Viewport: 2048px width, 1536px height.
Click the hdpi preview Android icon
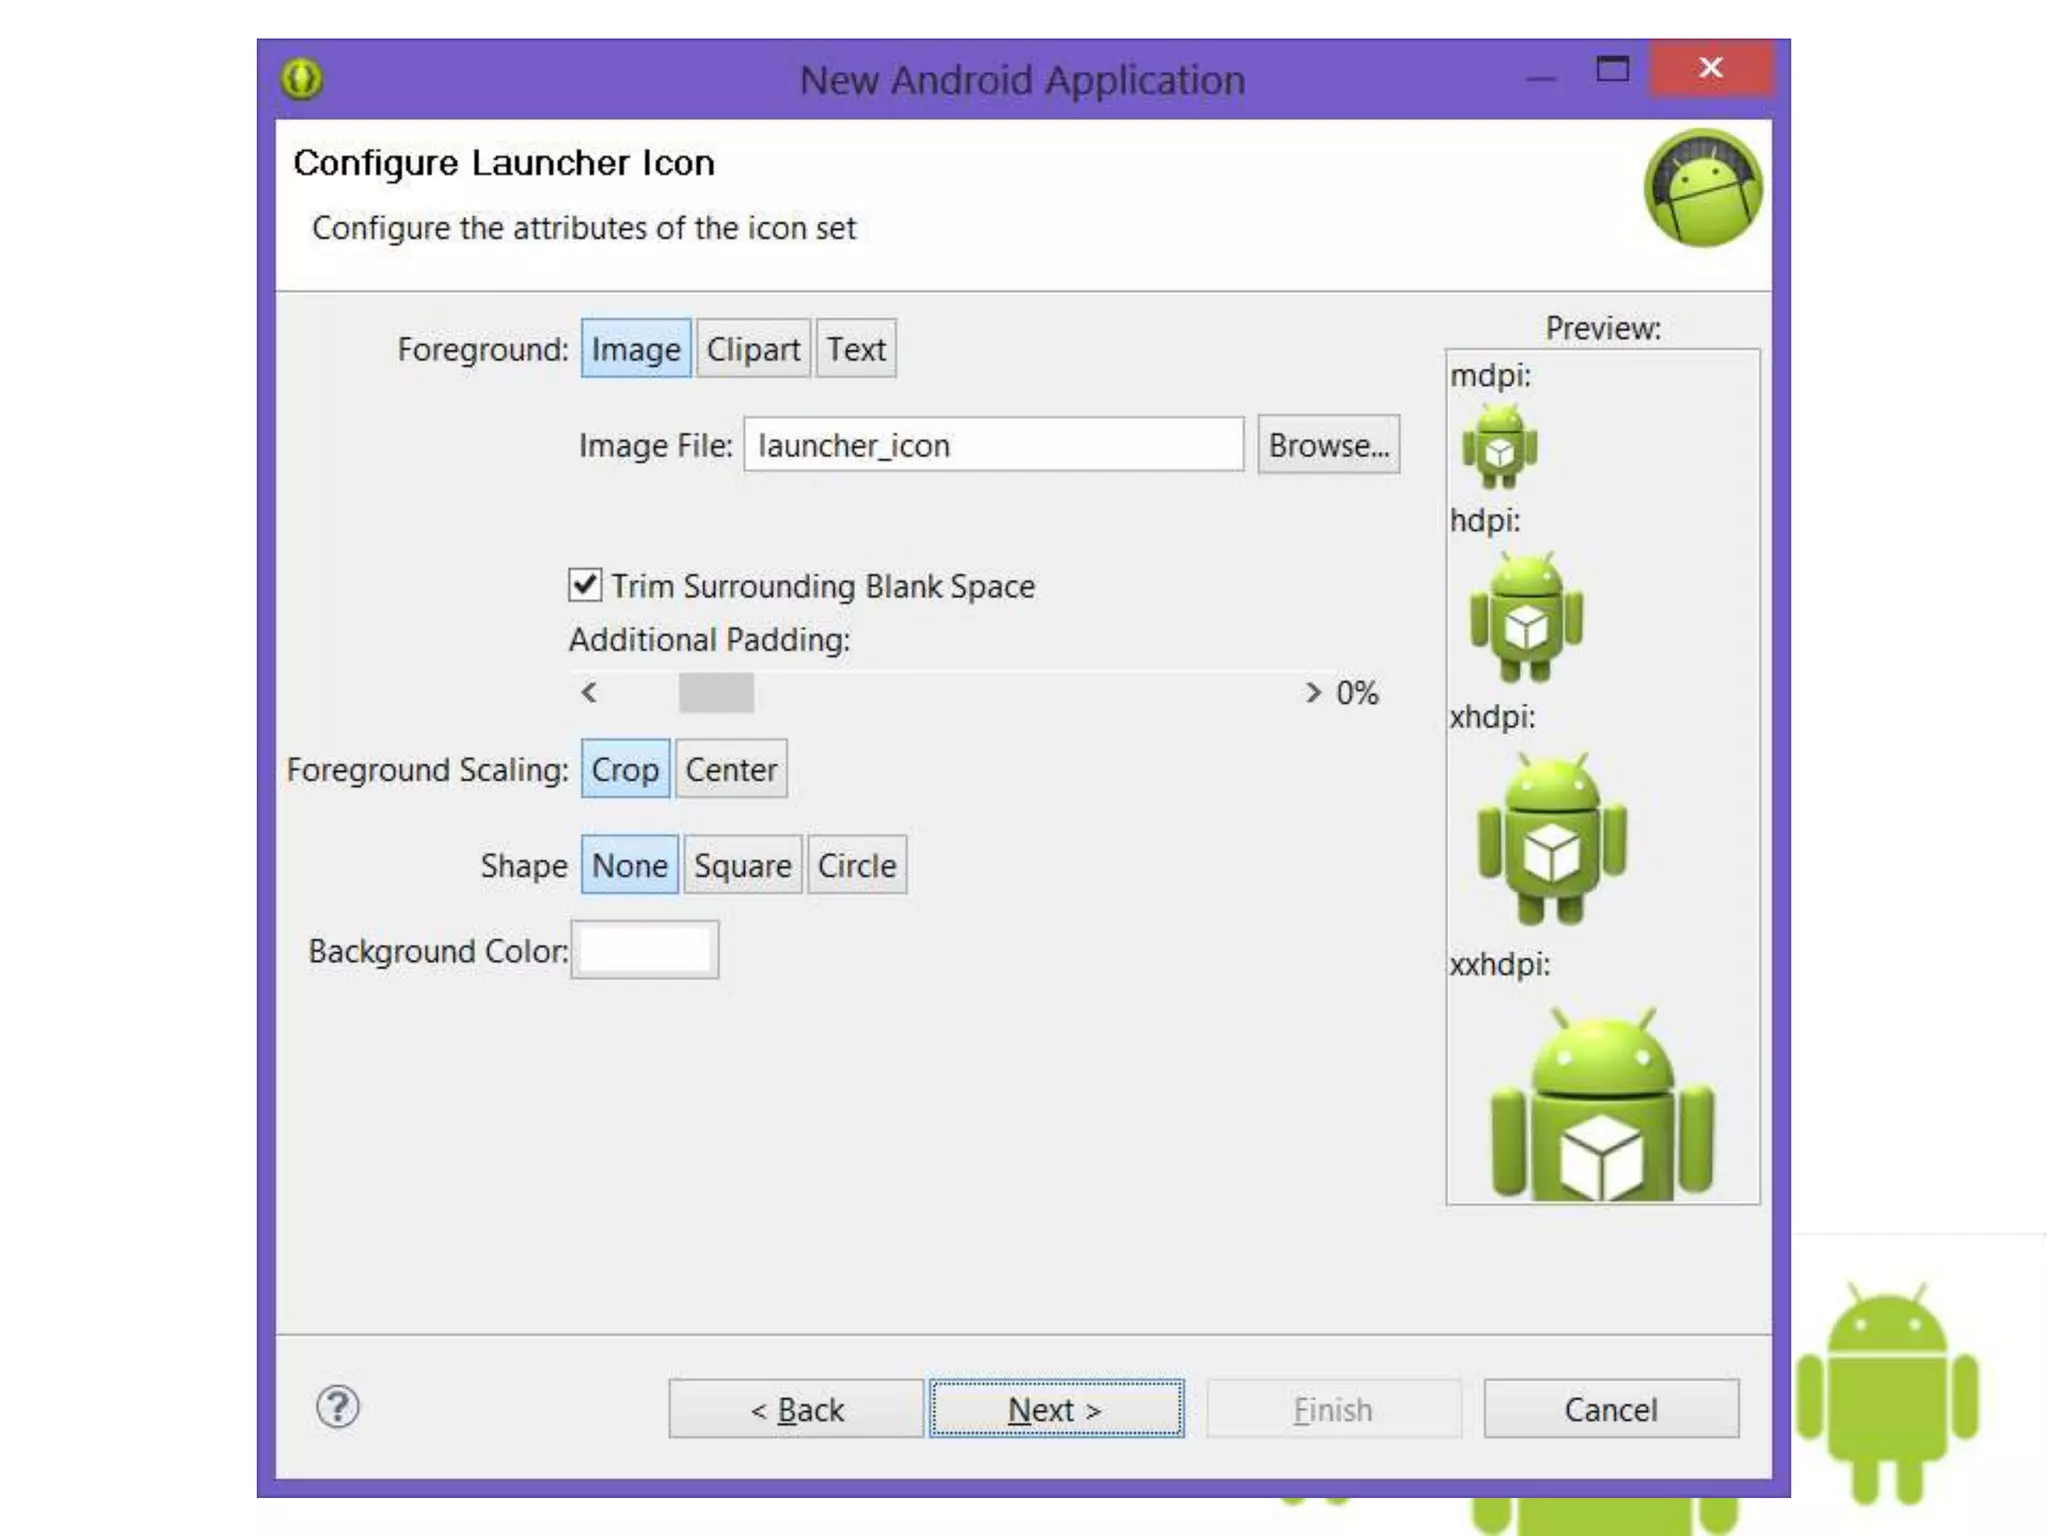coord(1525,617)
